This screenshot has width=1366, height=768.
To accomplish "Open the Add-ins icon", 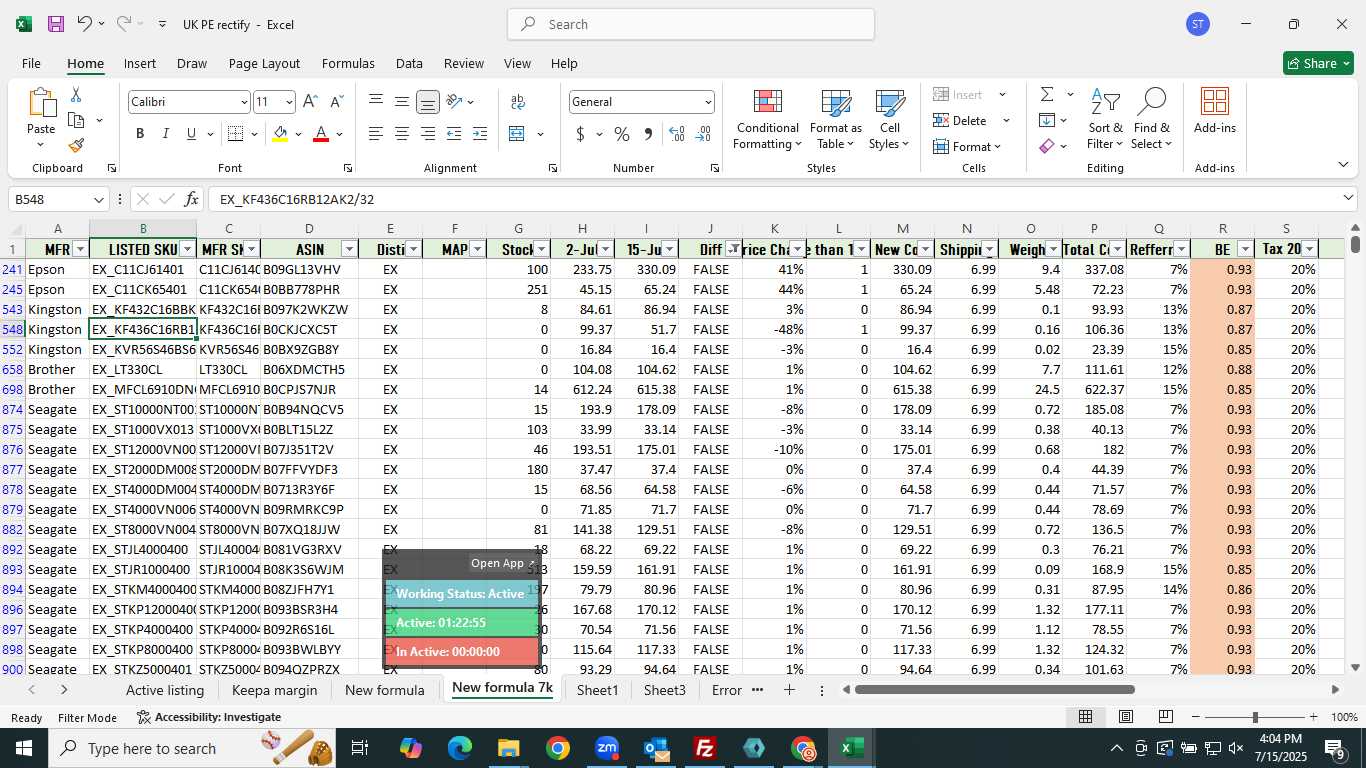I will point(1214,110).
